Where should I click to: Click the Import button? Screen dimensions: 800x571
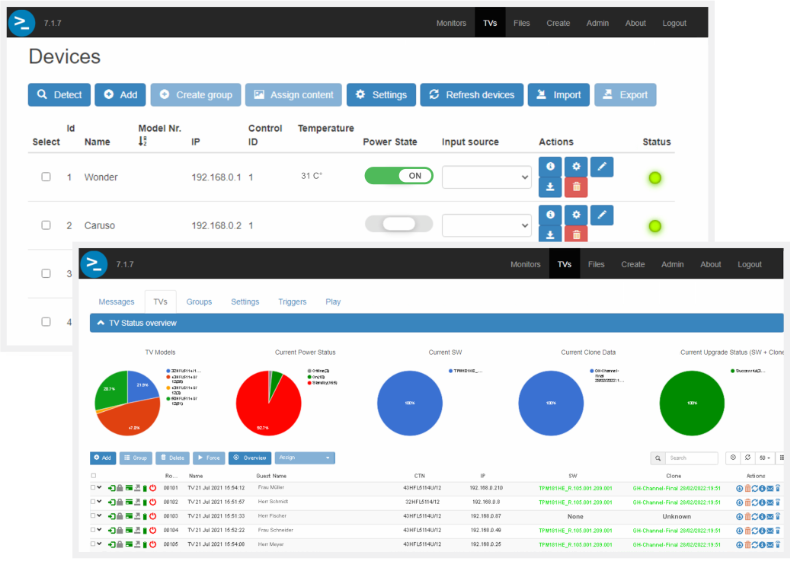pyautogui.click(x=559, y=94)
